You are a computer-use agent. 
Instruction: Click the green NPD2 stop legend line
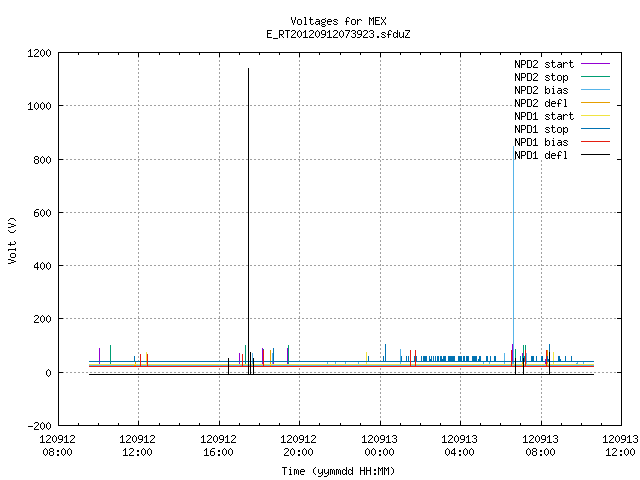point(595,77)
